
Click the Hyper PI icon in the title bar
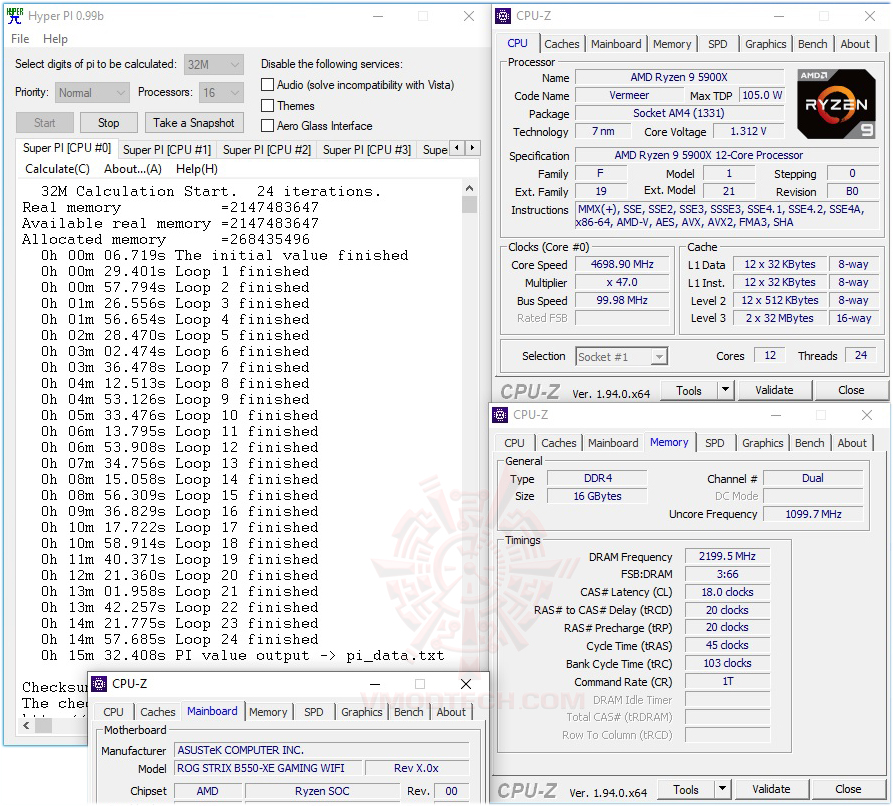[x=12, y=15]
